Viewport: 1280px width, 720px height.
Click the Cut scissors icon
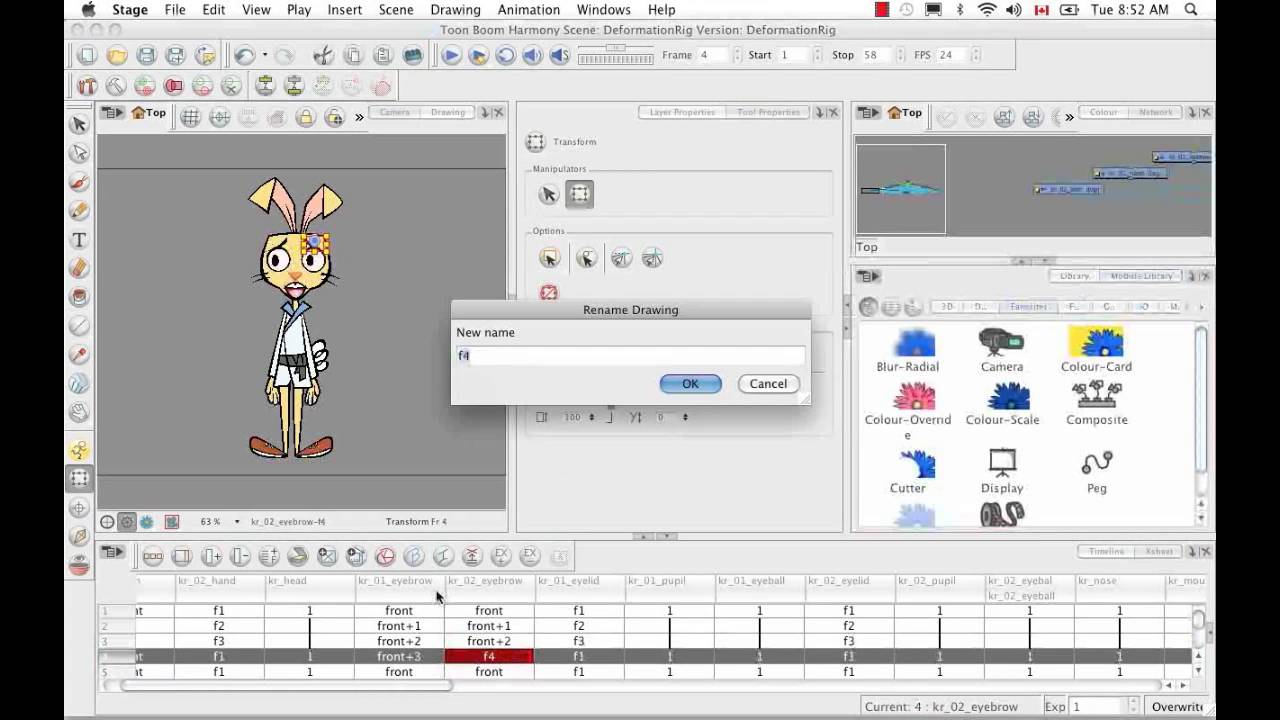tap(323, 55)
